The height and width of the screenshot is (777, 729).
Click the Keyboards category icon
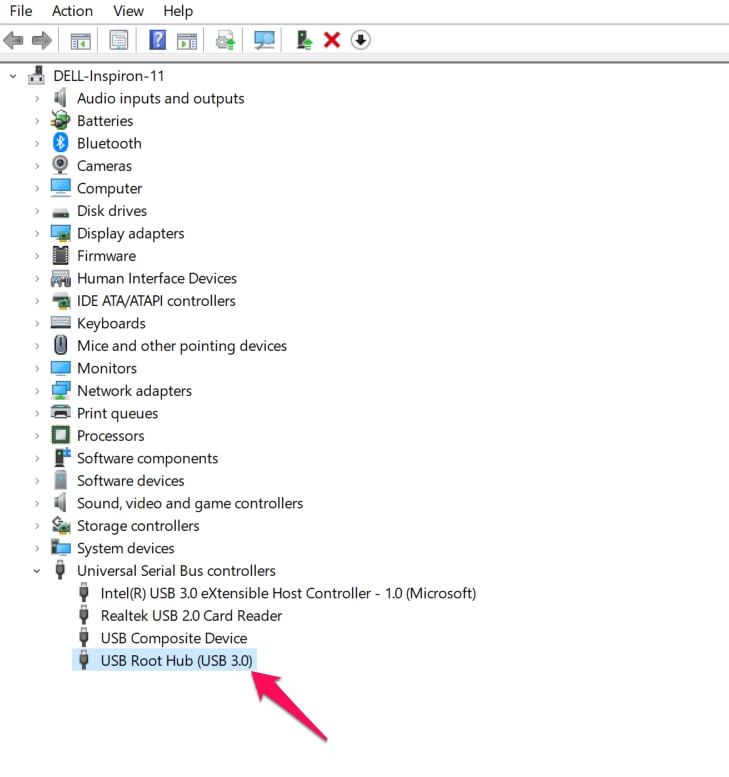click(60, 323)
